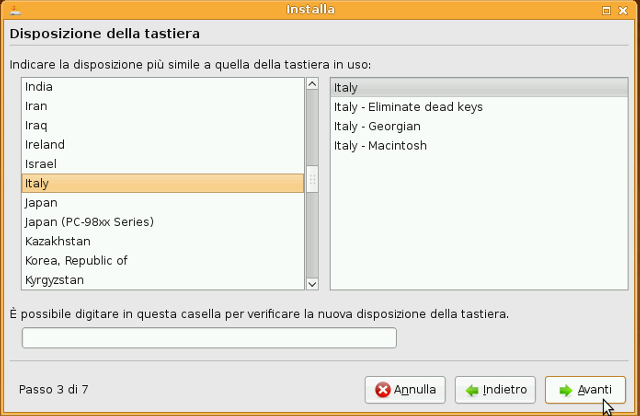Select Japan (PC-98xx Series) layout
Screen dimensions: 640x416
[x=162, y=222]
